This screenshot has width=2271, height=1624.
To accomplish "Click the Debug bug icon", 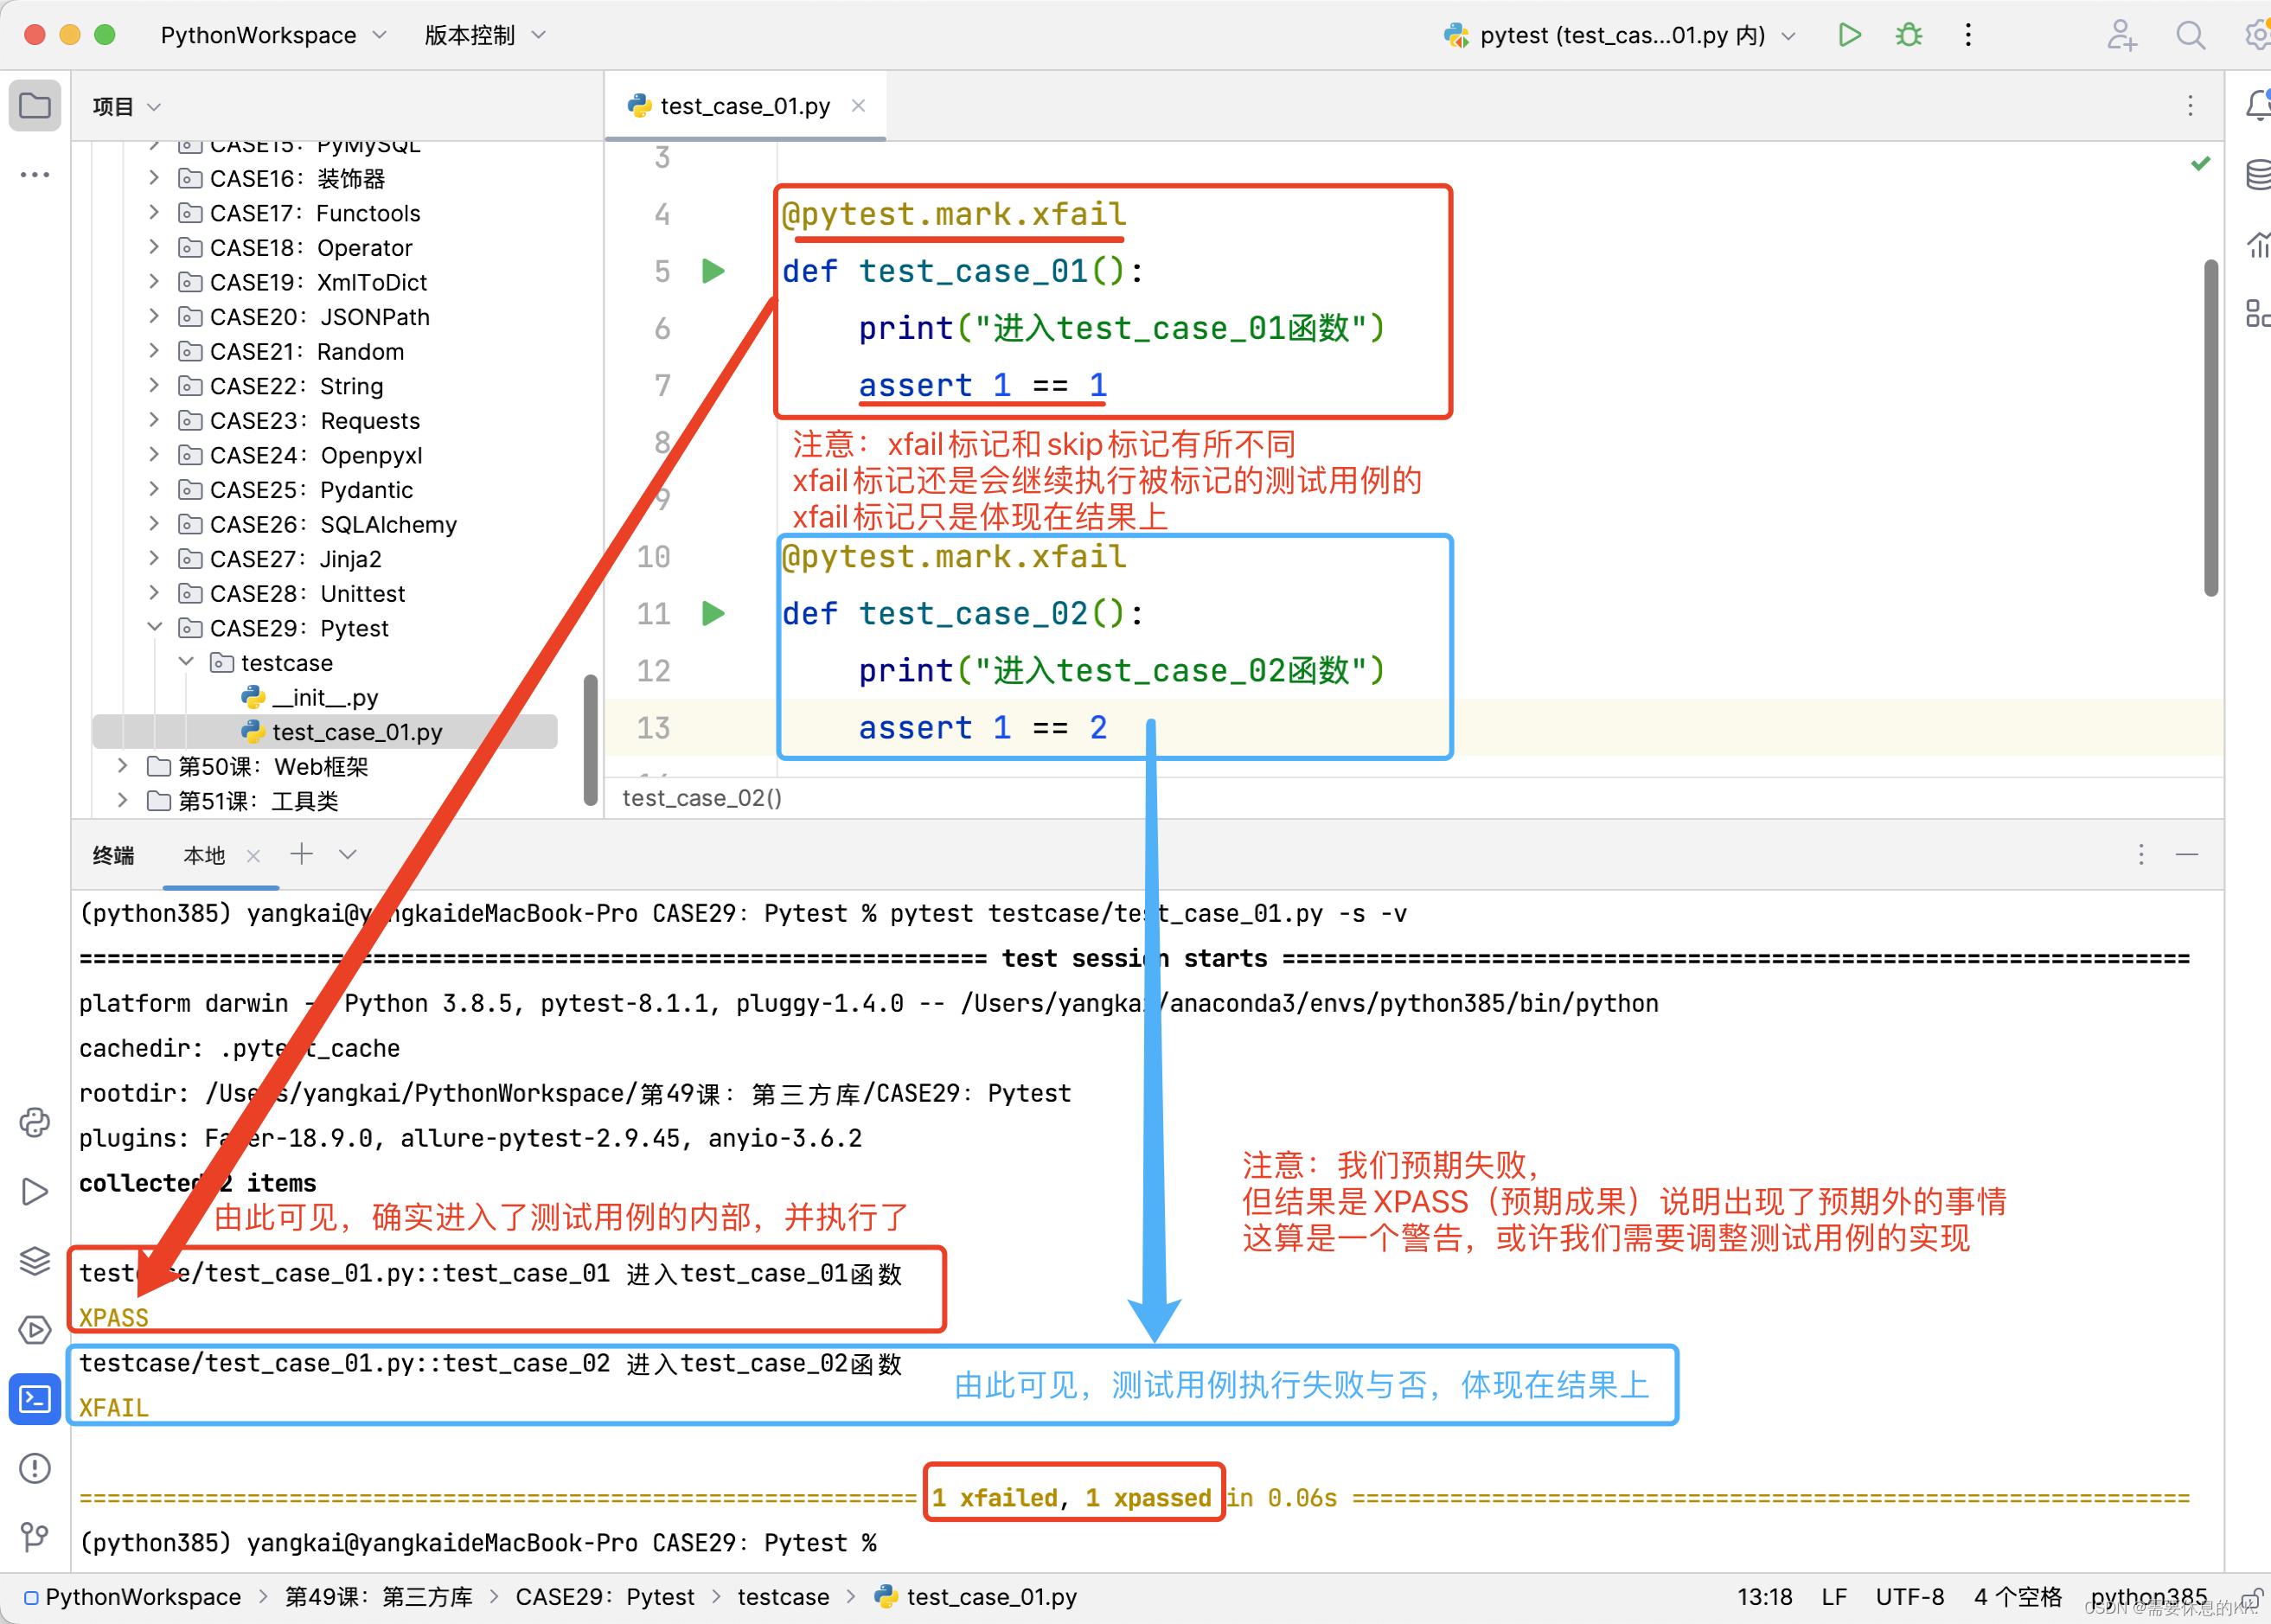I will tap(1908, 35).
